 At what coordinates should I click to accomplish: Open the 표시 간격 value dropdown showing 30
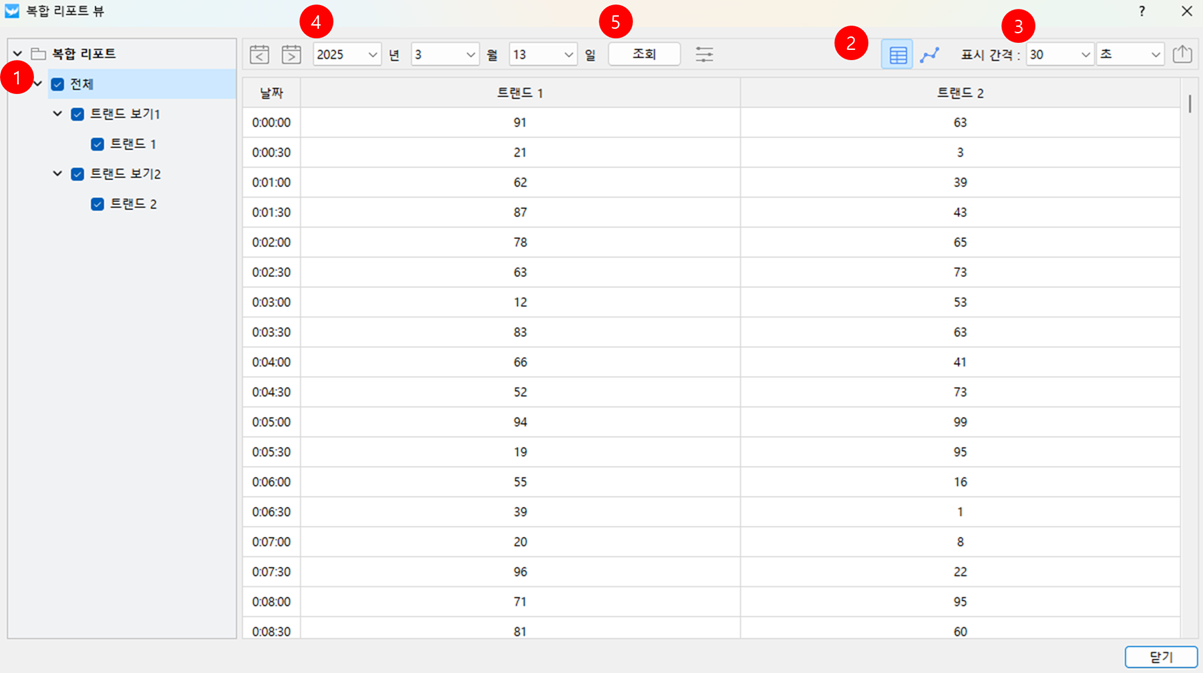coord(1059,55)
